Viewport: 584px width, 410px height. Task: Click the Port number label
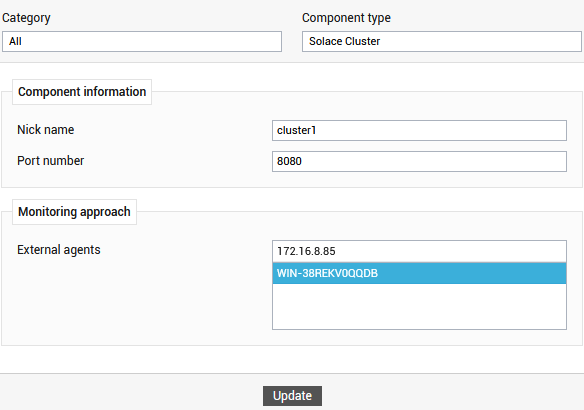[x=51, y=160]
